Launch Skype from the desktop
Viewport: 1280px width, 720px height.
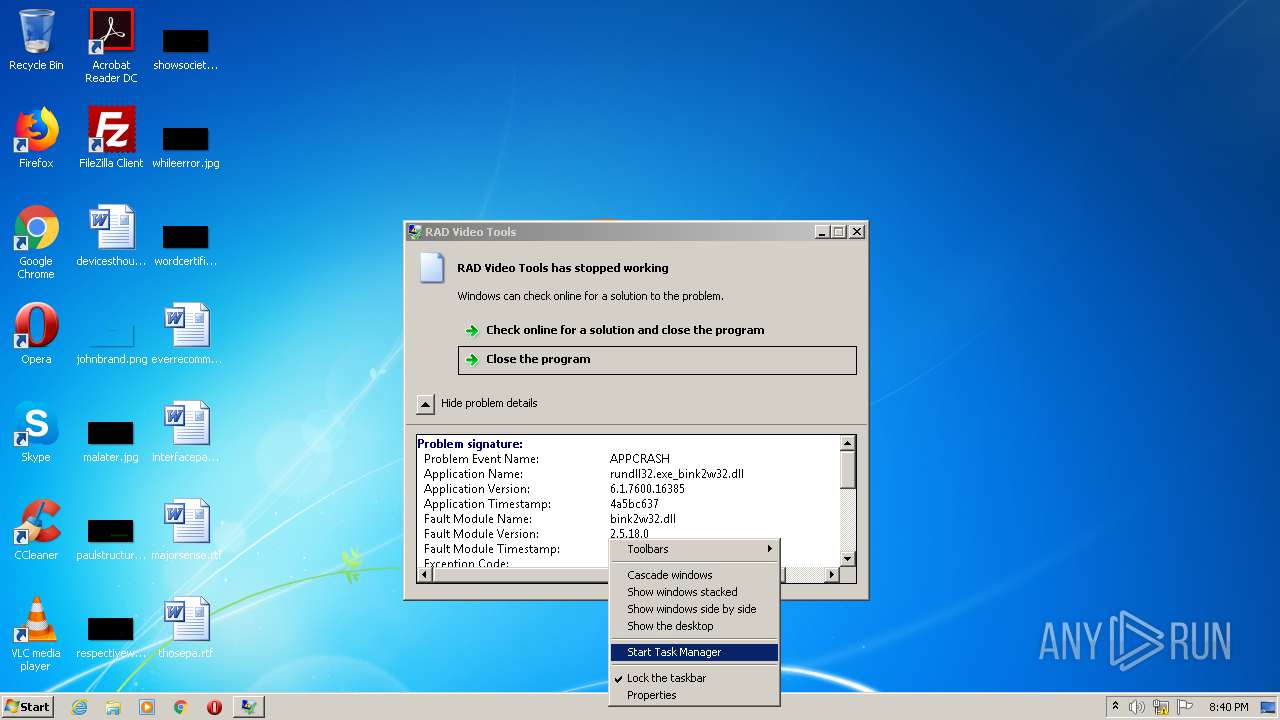[x=36, y=432]
